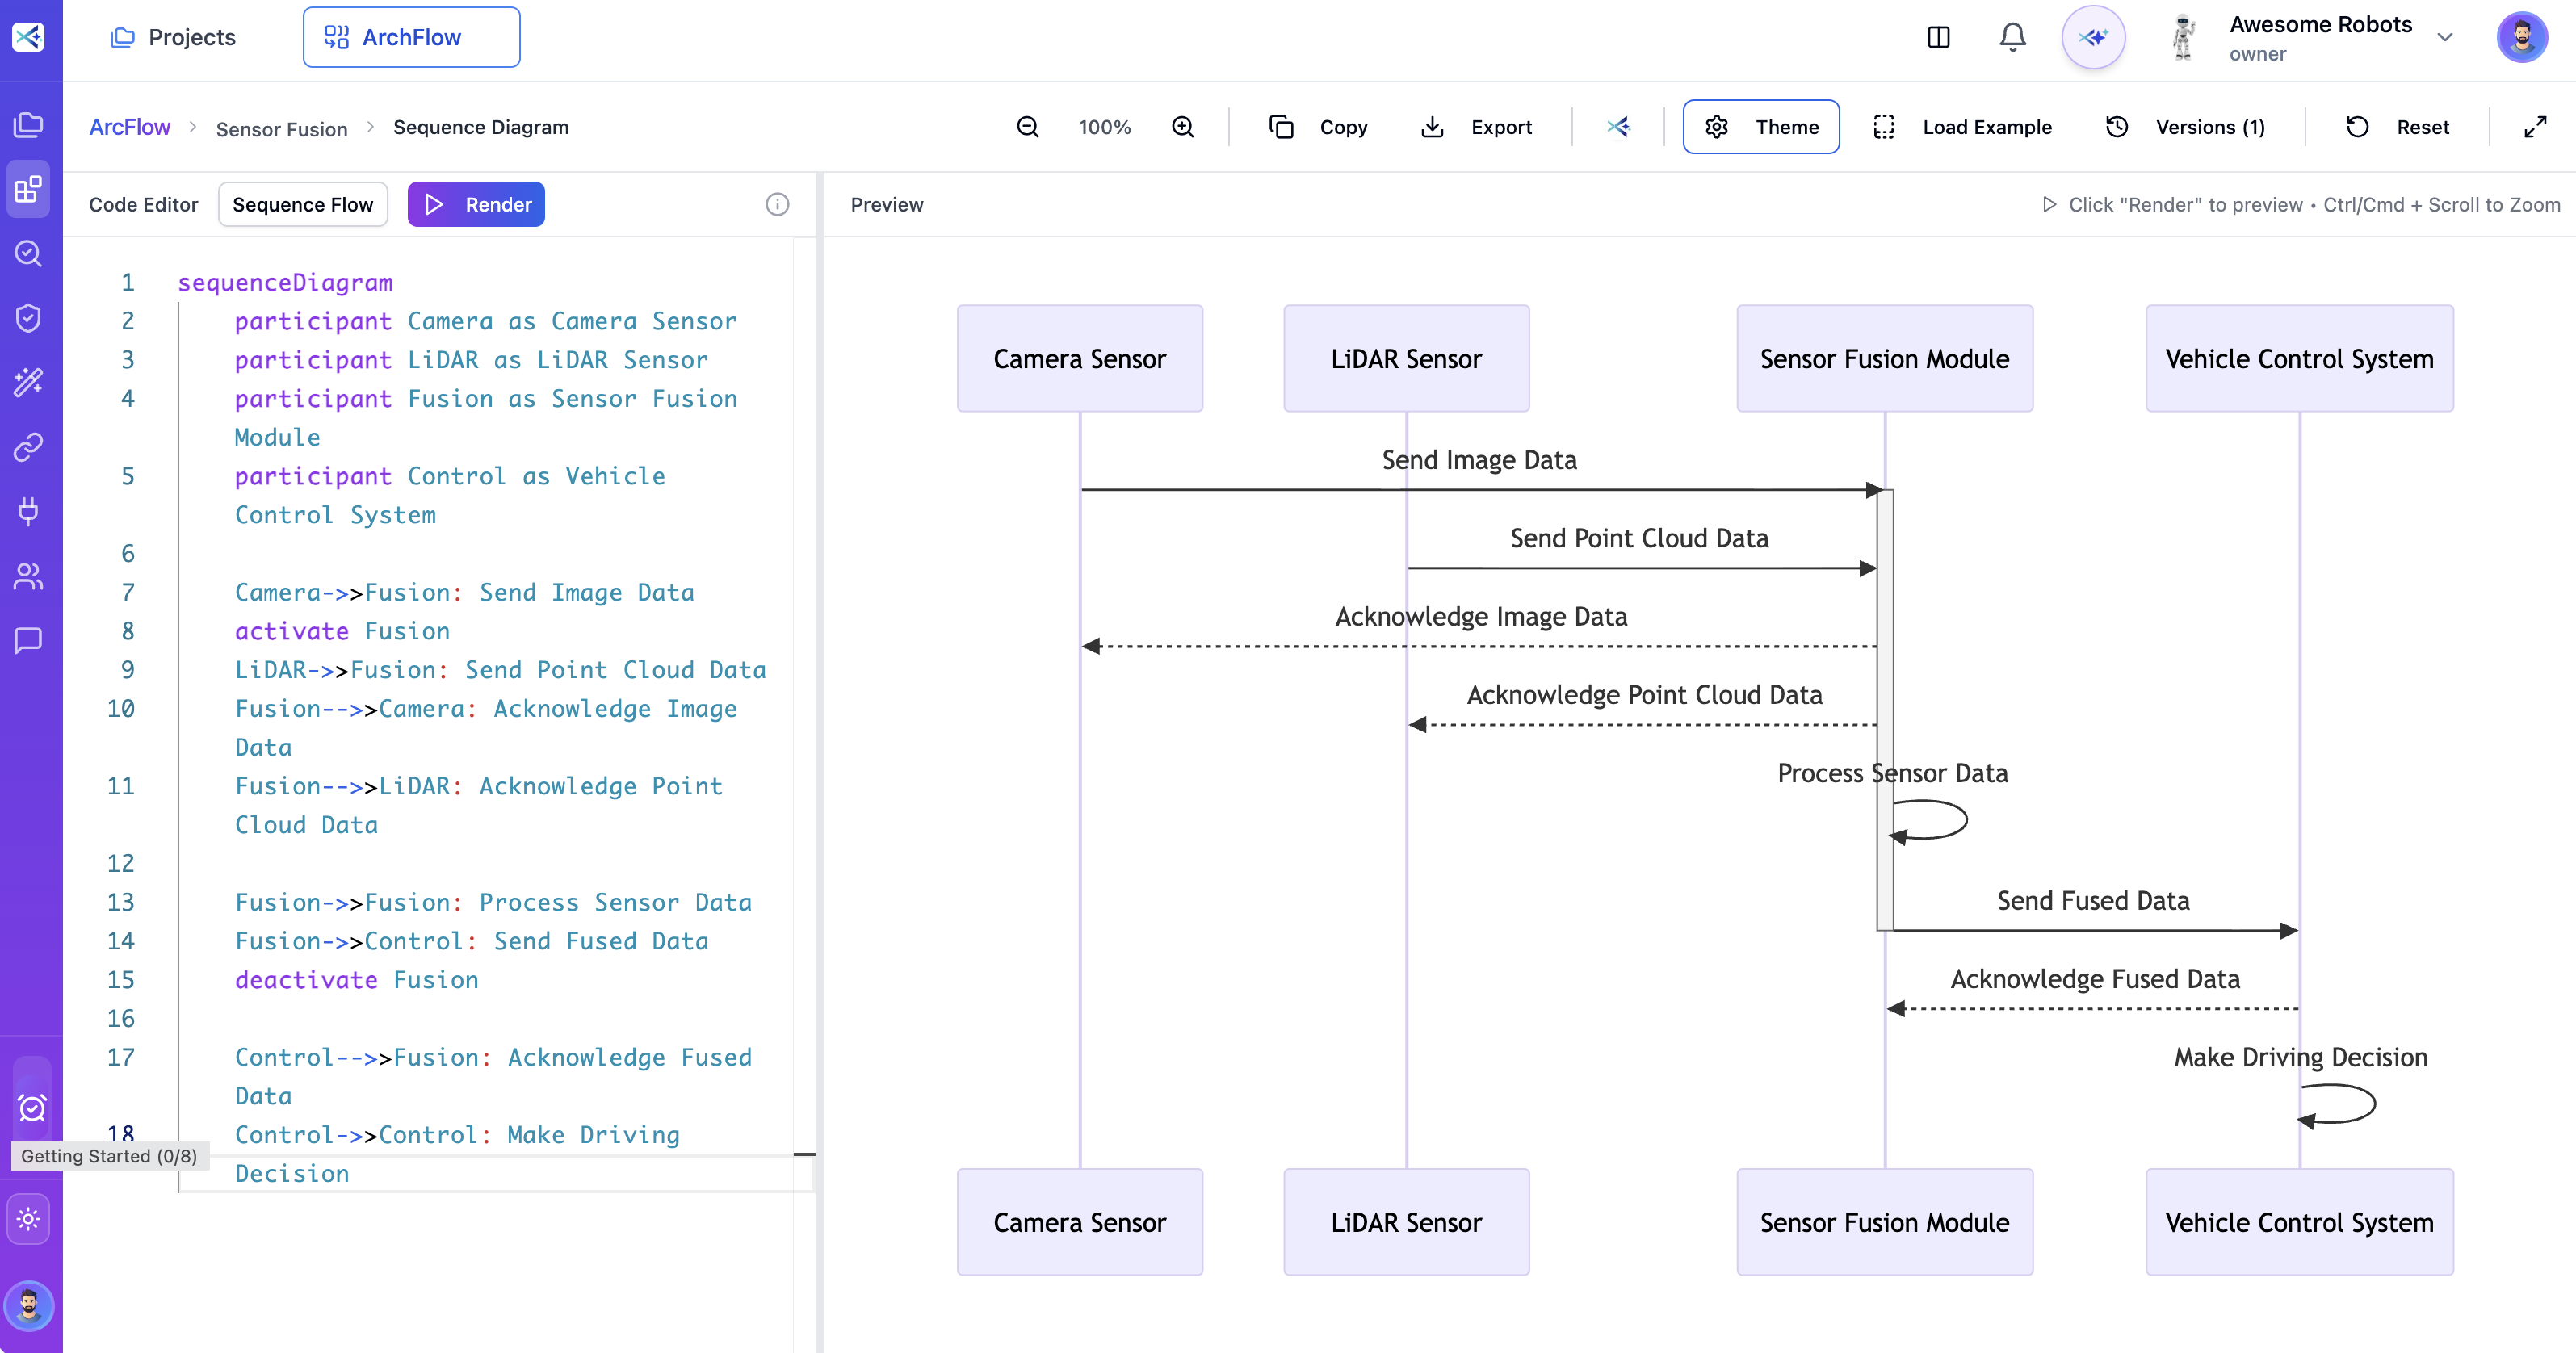Open the magic wand AI tool
2576x1353 pixels.
[x=28, y=381]
